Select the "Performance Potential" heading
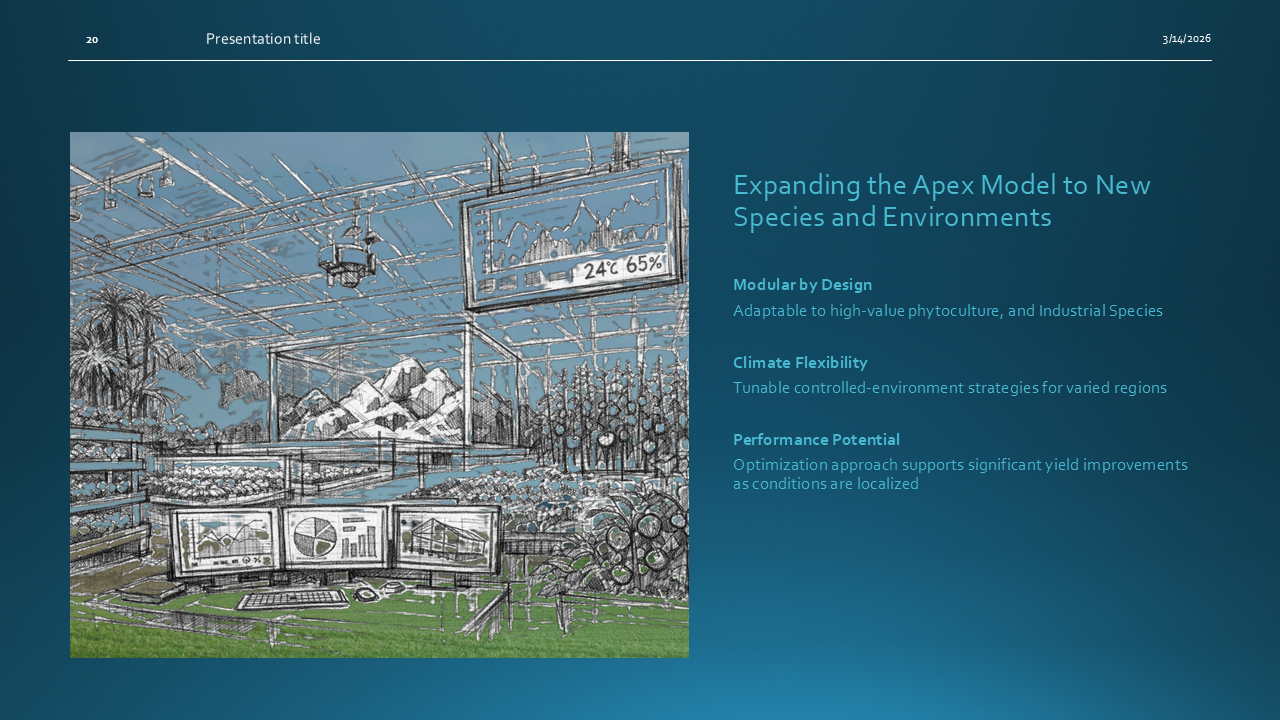Viewport: 1280px width, 720px height. point(816,440)
